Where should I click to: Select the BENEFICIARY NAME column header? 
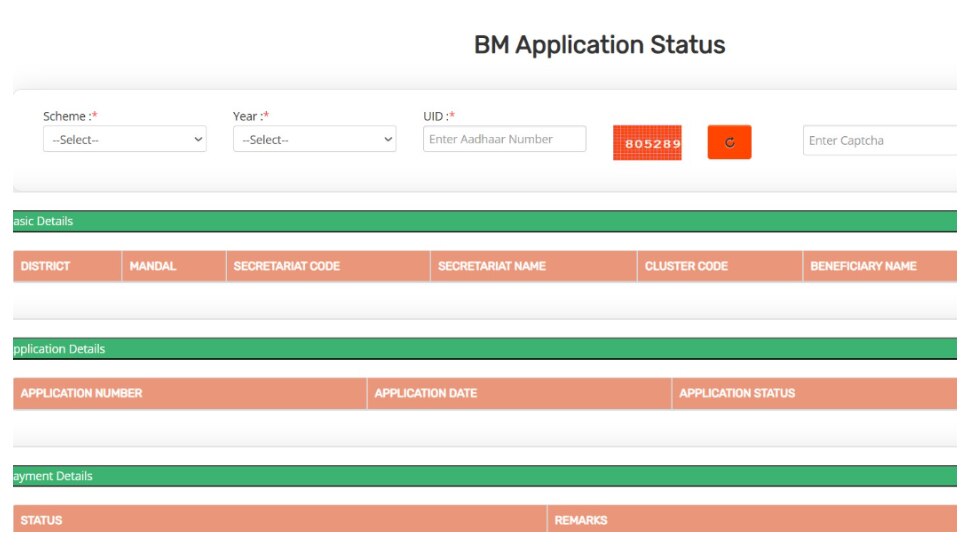880,266
